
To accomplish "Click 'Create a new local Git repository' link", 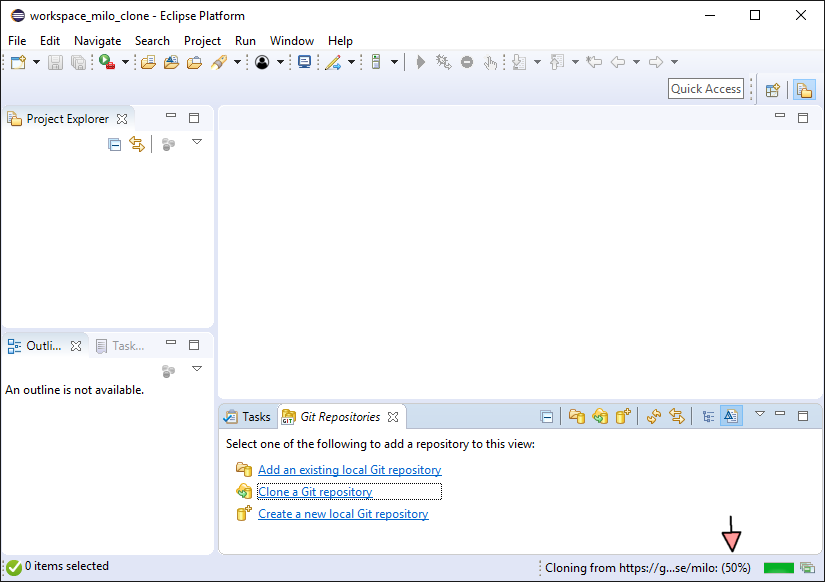I will coord(343,514).
